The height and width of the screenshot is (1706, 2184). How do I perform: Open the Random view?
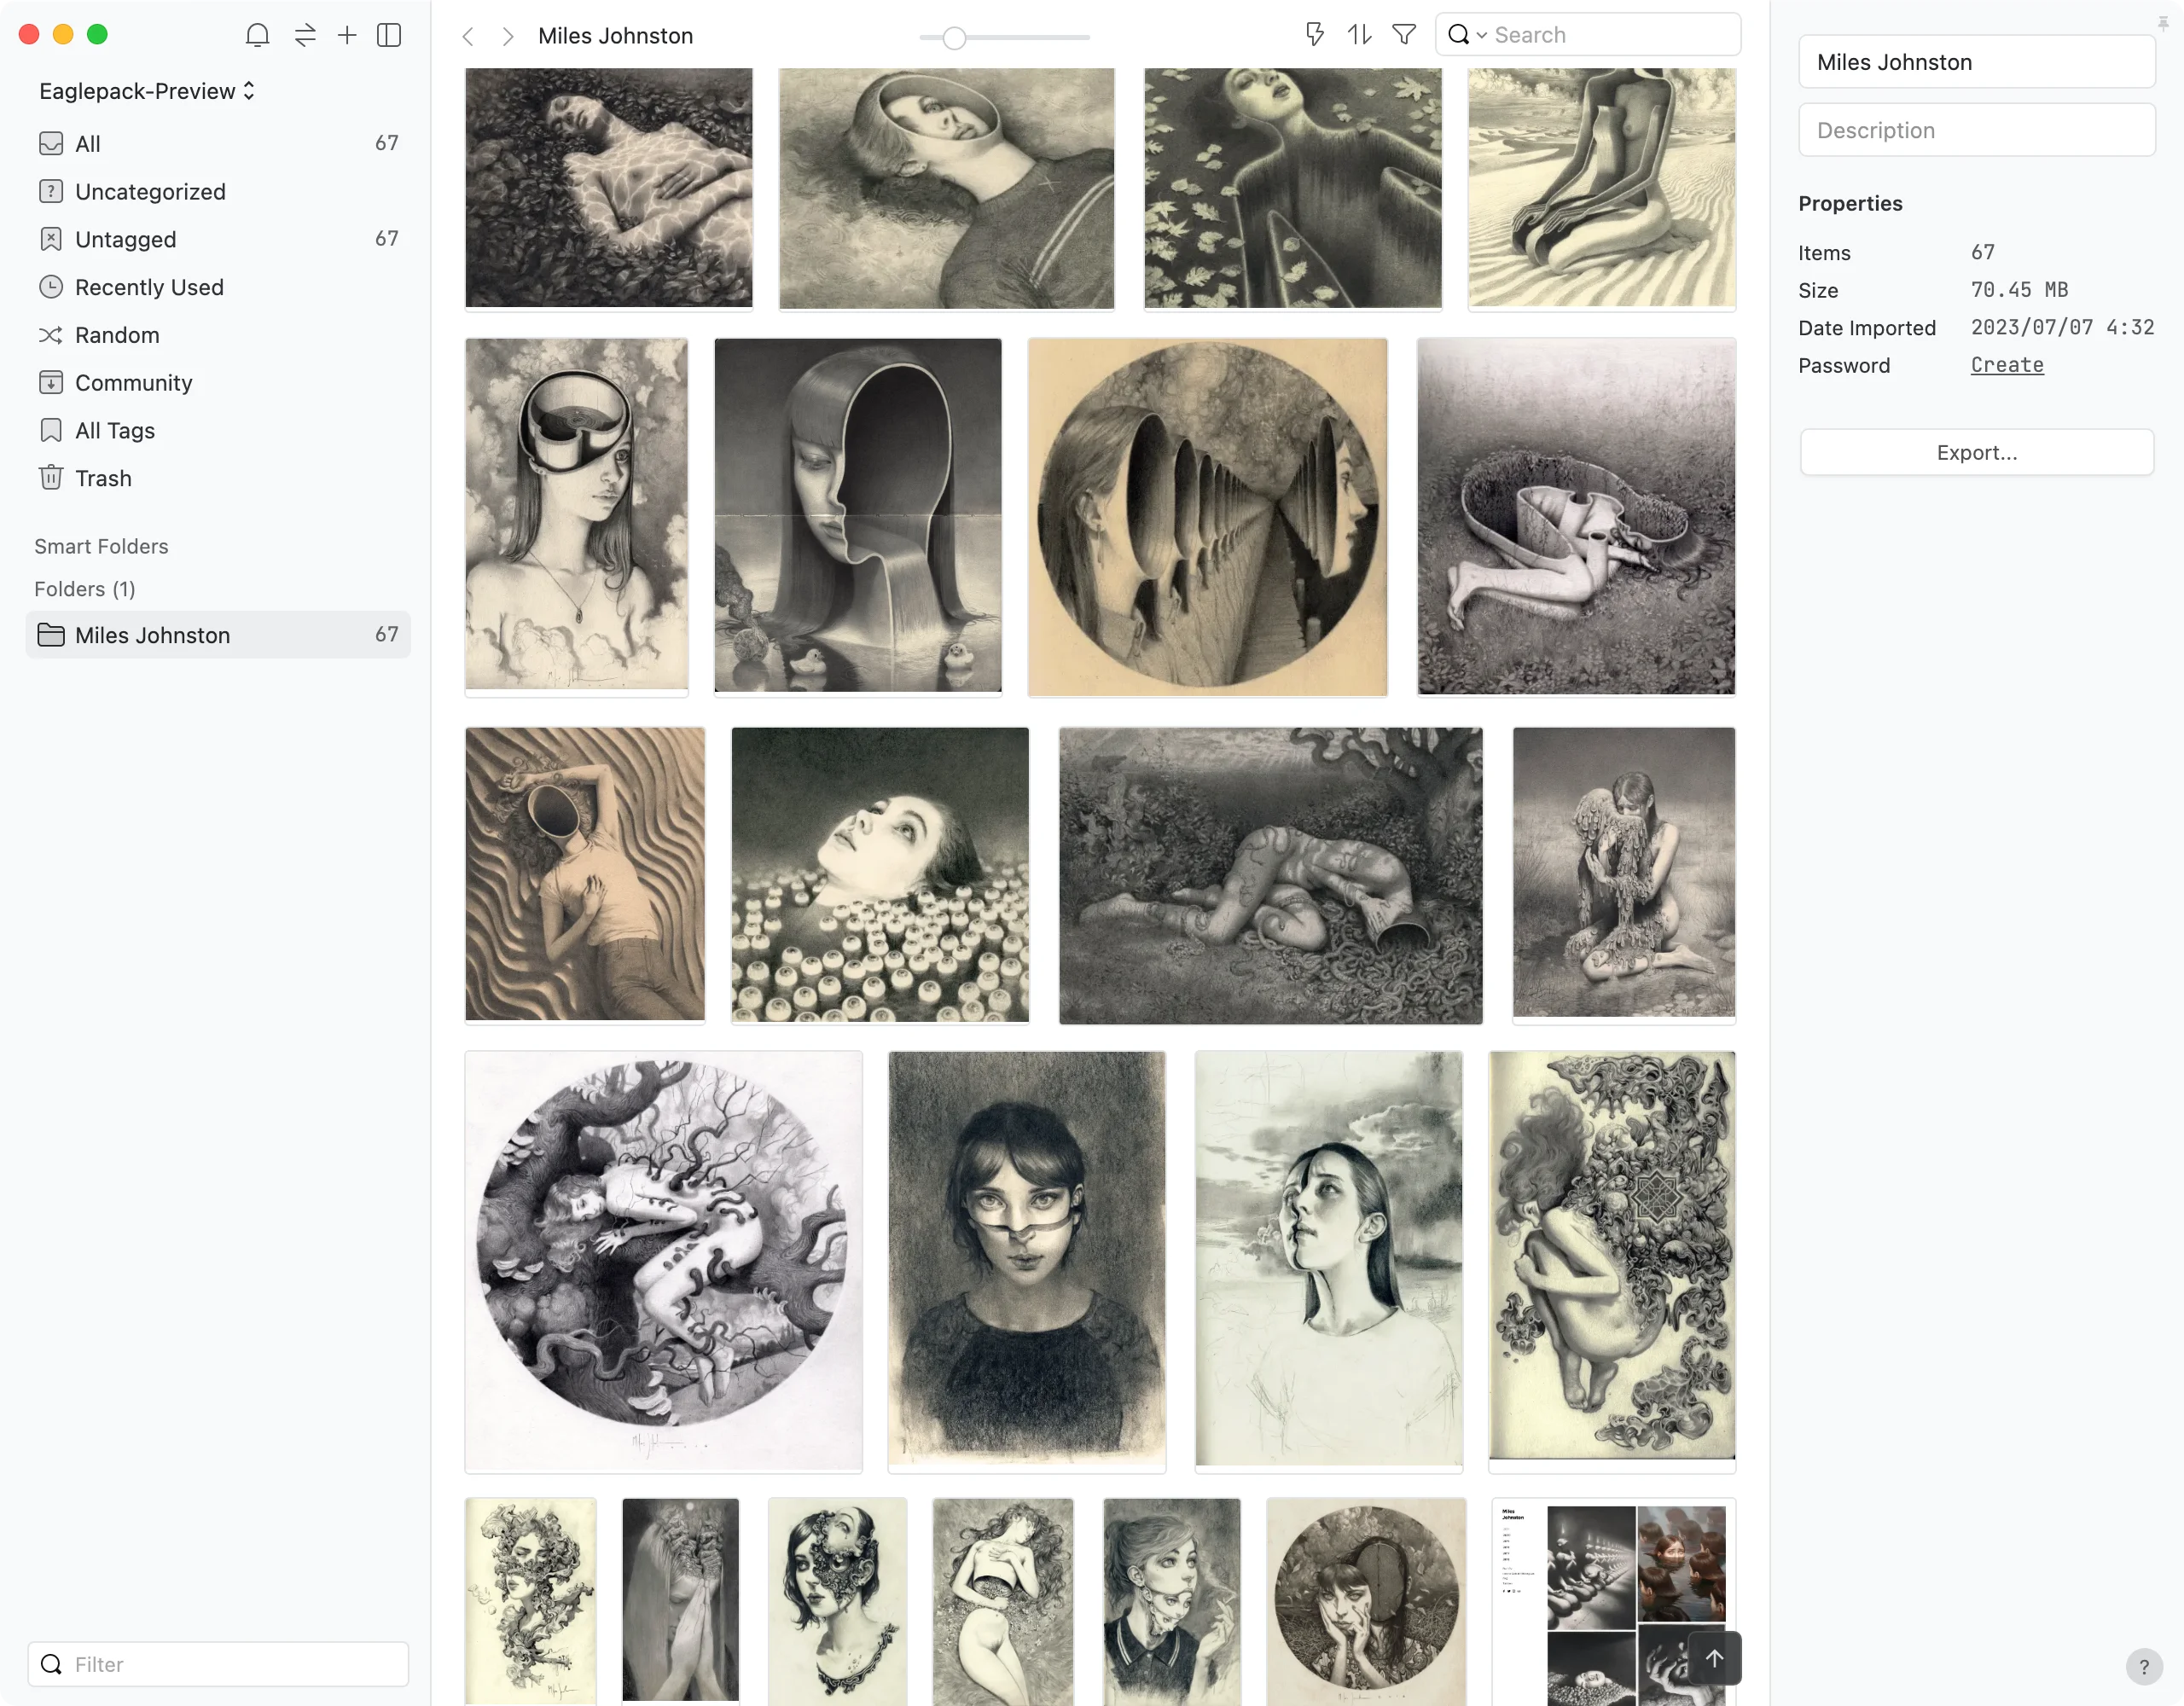(218, 335)
